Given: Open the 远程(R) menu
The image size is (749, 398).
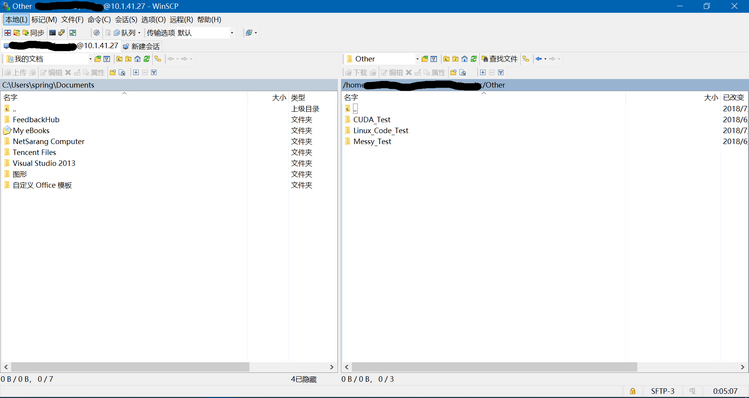Looking at the screenshot, I should coord(182,20).
